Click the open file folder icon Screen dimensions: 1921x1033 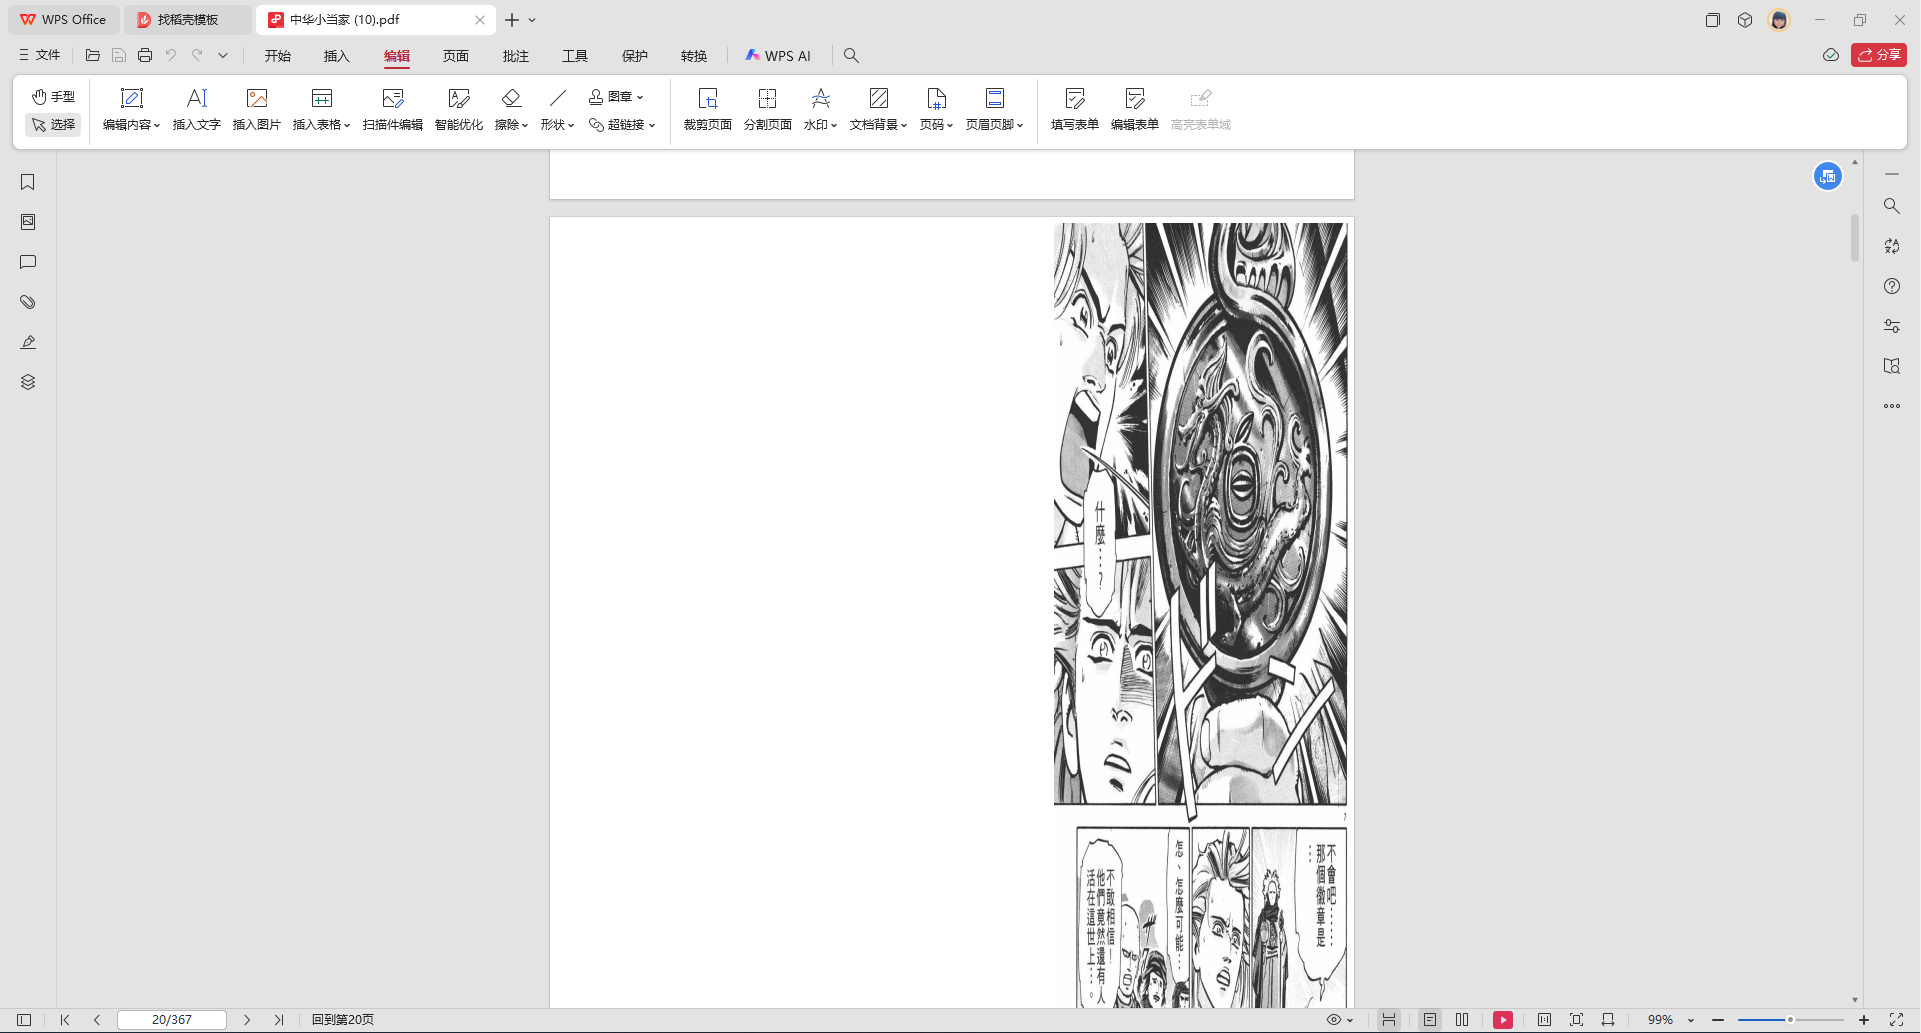[93, 55]
